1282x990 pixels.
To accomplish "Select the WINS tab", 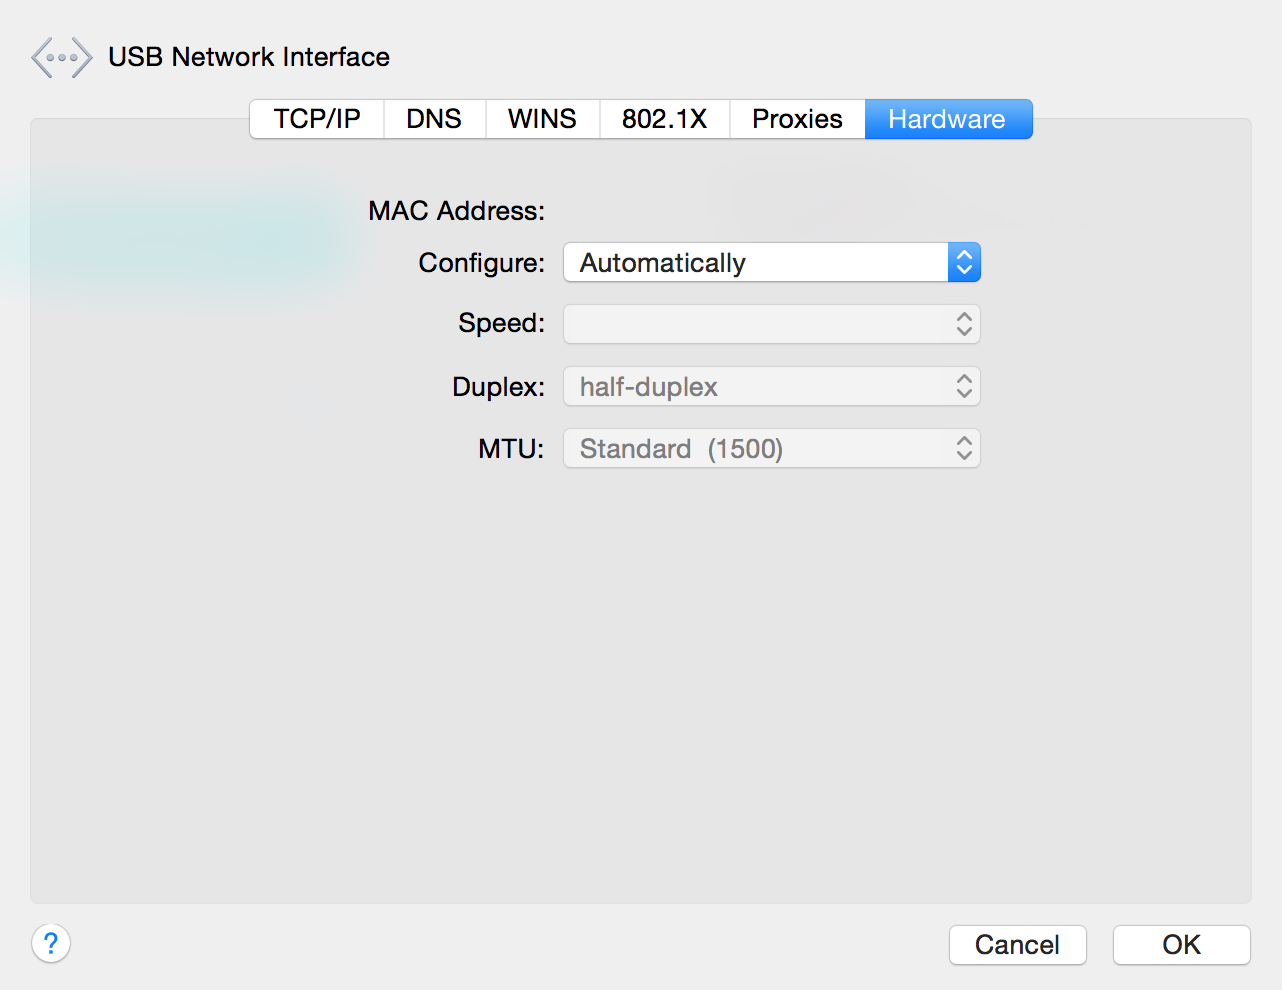I will pyautogui.click(x=542, y=119).
